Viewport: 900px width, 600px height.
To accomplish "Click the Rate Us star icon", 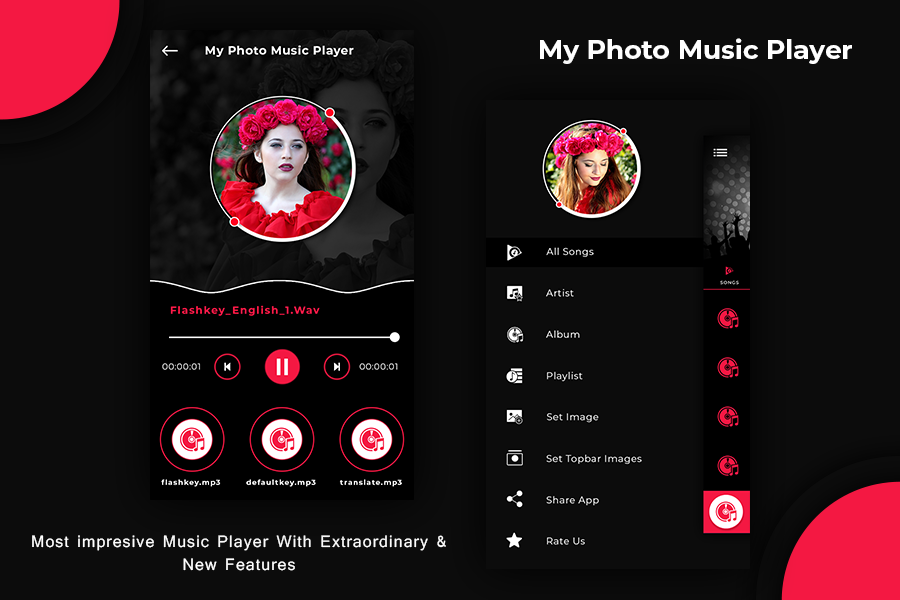I will pos(514,540).
